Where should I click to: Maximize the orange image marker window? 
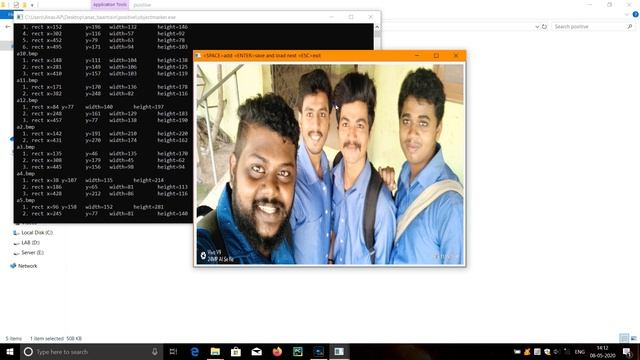point(436,56)
